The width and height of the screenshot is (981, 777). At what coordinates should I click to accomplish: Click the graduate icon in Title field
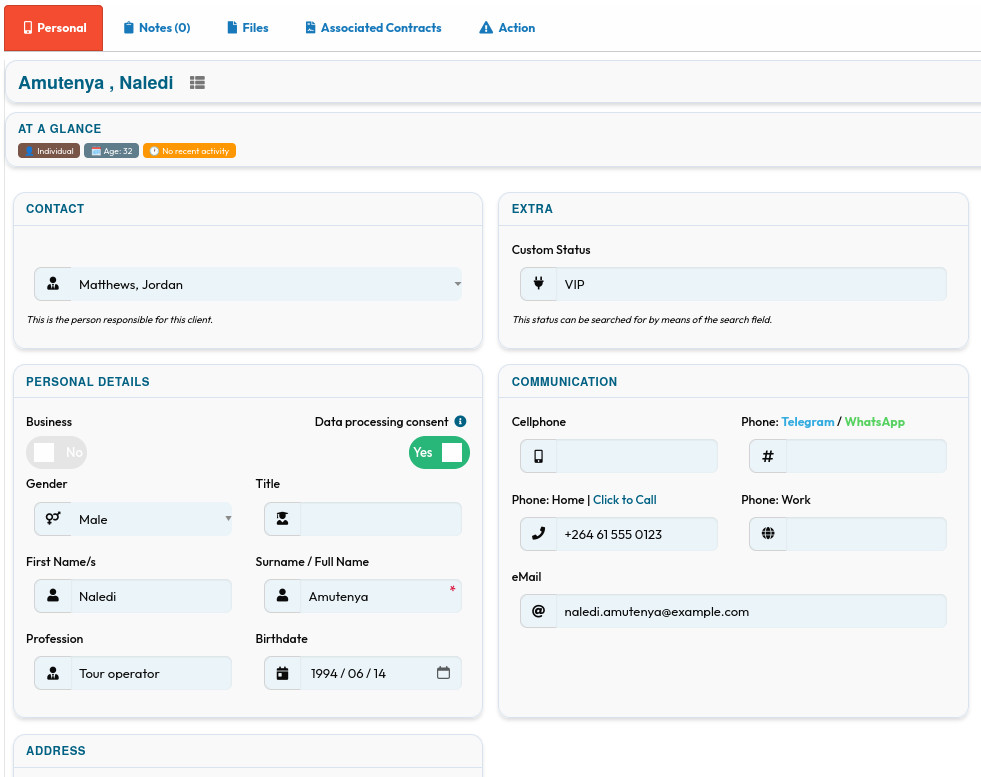pyautogui.click(x=283, y=519)
